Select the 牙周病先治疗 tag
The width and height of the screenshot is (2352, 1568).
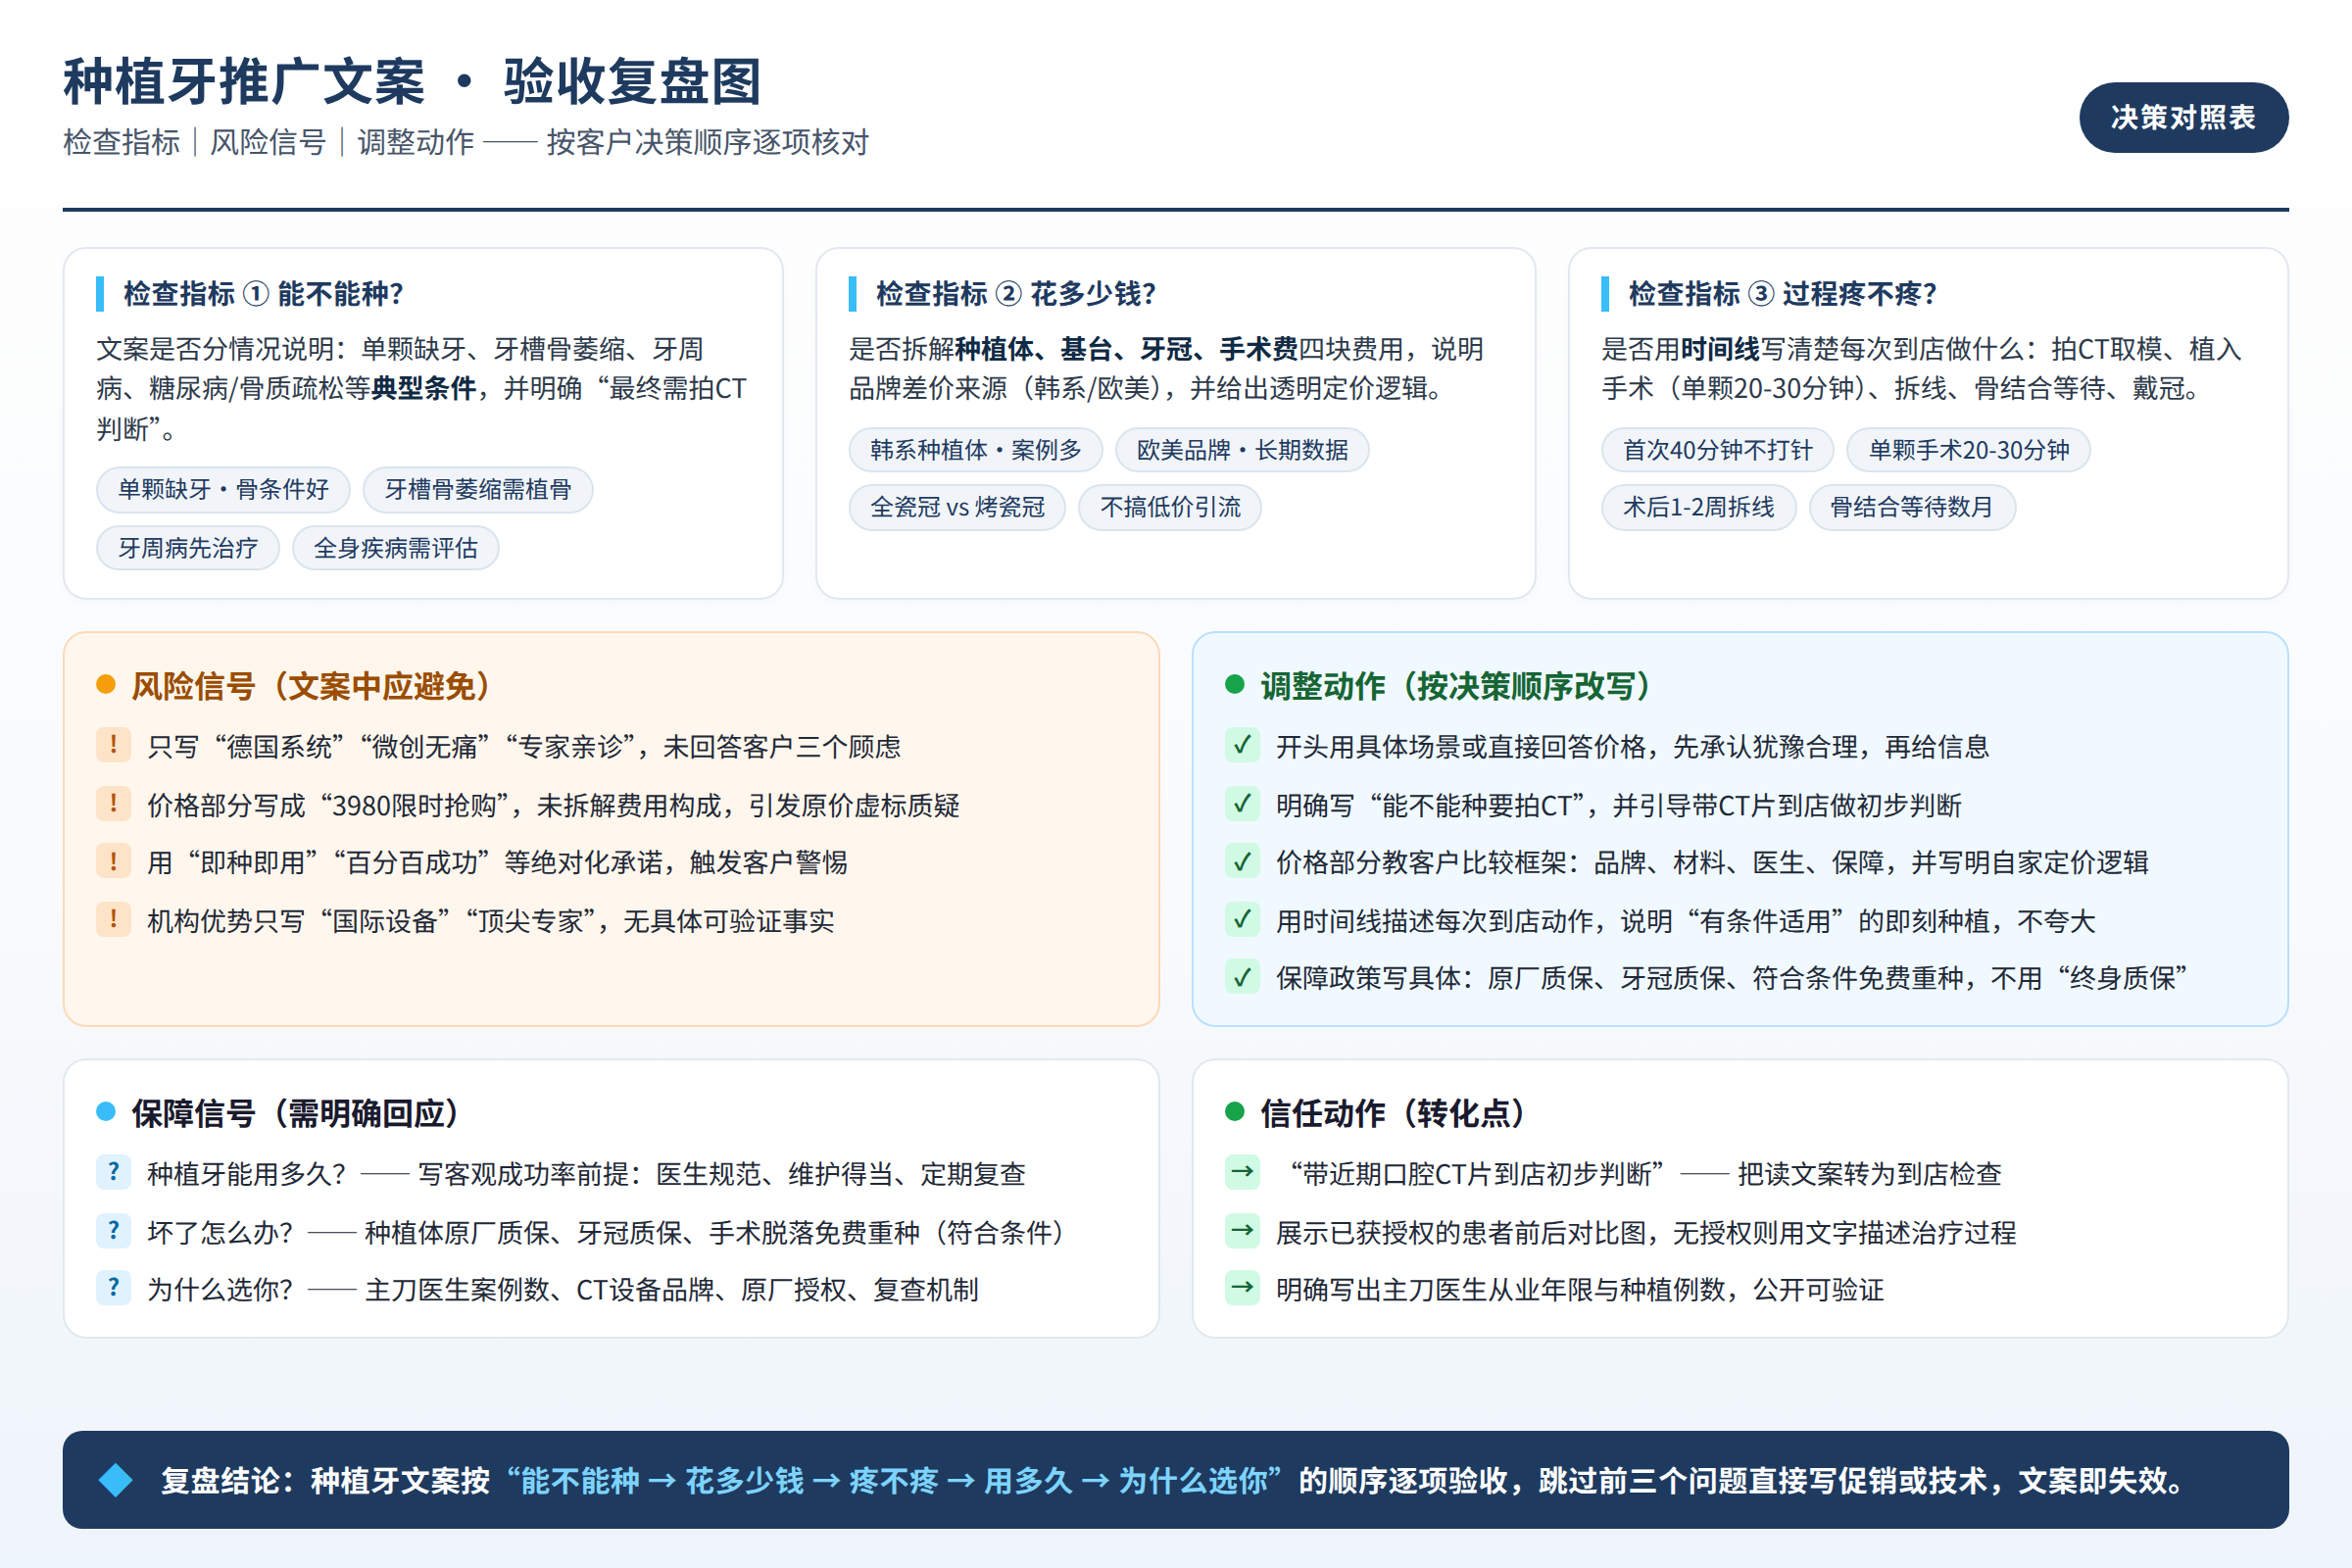[188, 548]
